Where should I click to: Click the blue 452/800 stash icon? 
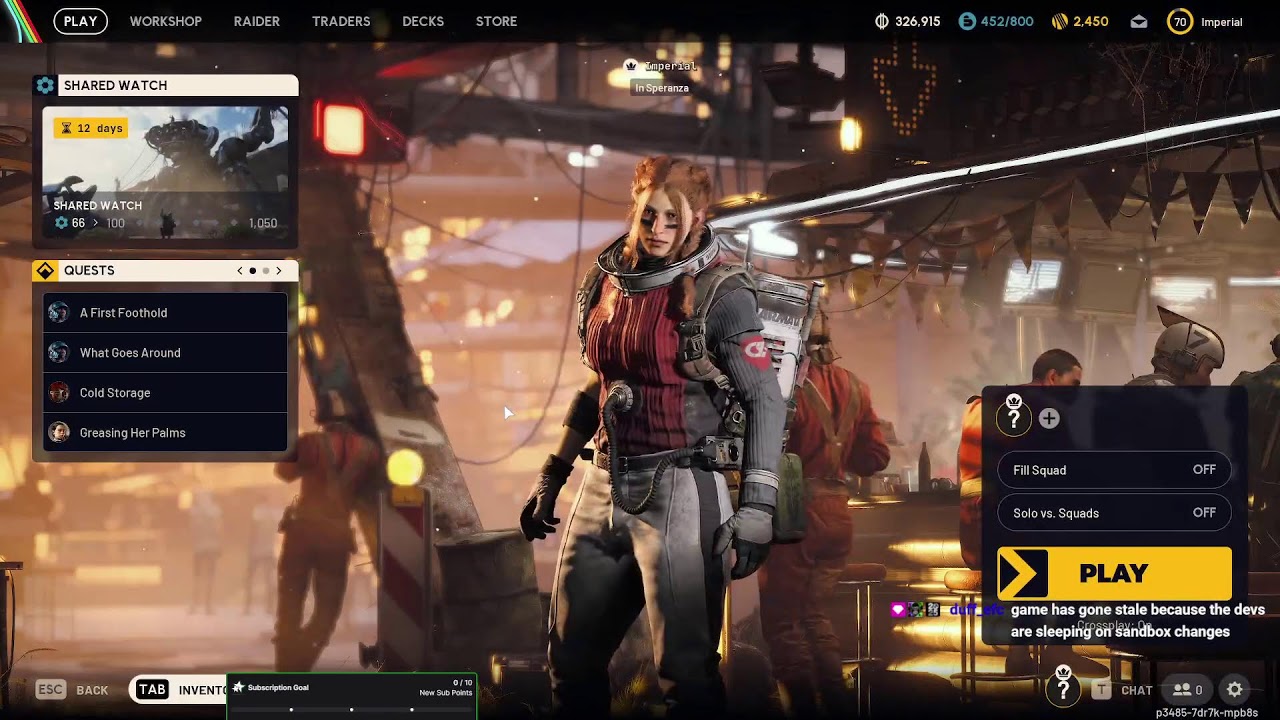(x=967, y=21)
